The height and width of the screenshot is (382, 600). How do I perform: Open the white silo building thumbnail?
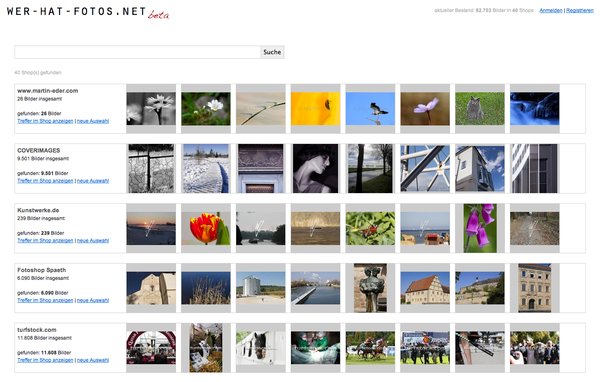pyautogui.click(x=261, y=288)
